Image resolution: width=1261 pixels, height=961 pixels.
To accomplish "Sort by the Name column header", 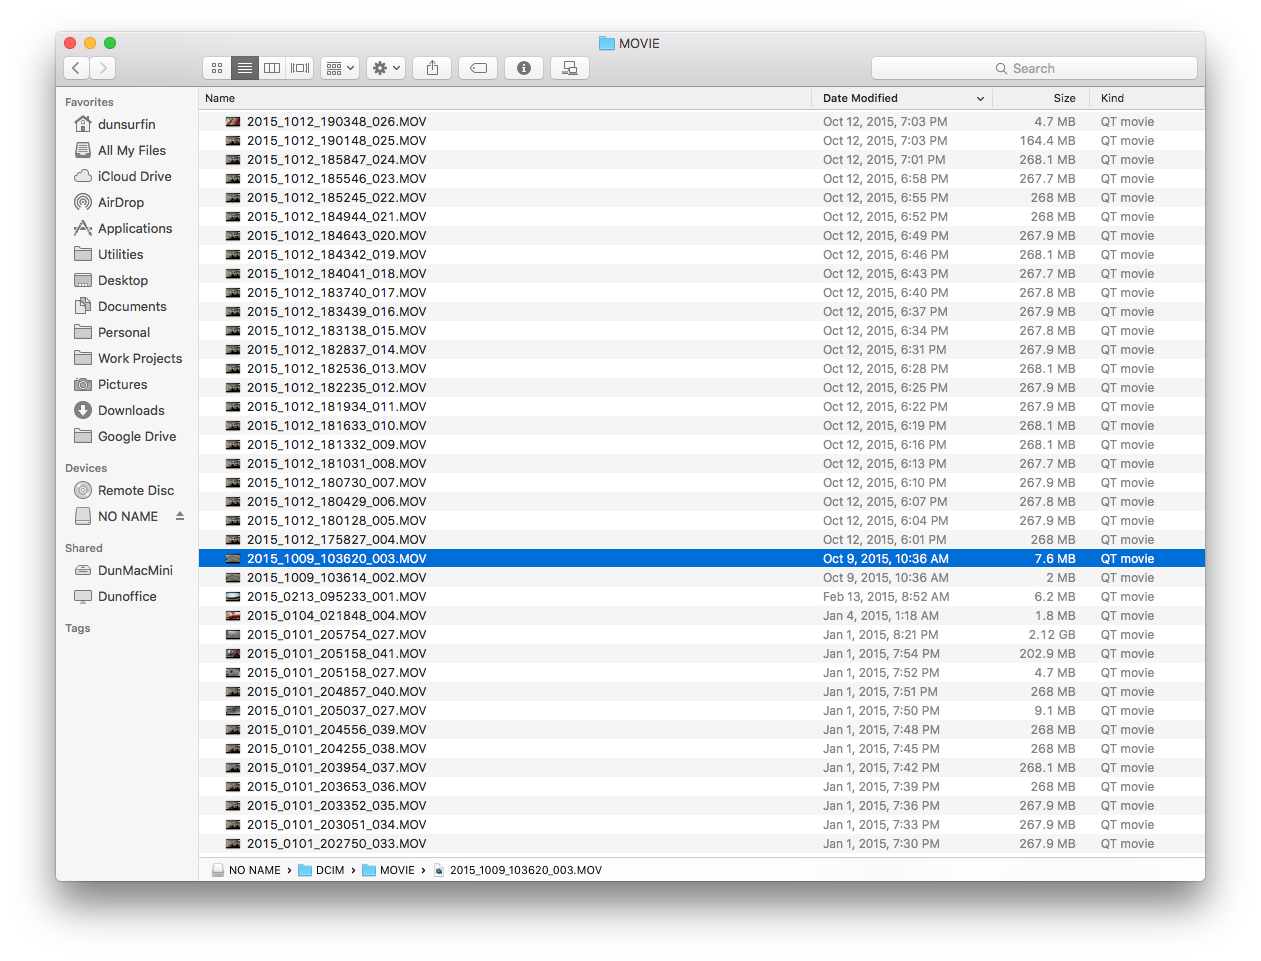I will [220, 98].
